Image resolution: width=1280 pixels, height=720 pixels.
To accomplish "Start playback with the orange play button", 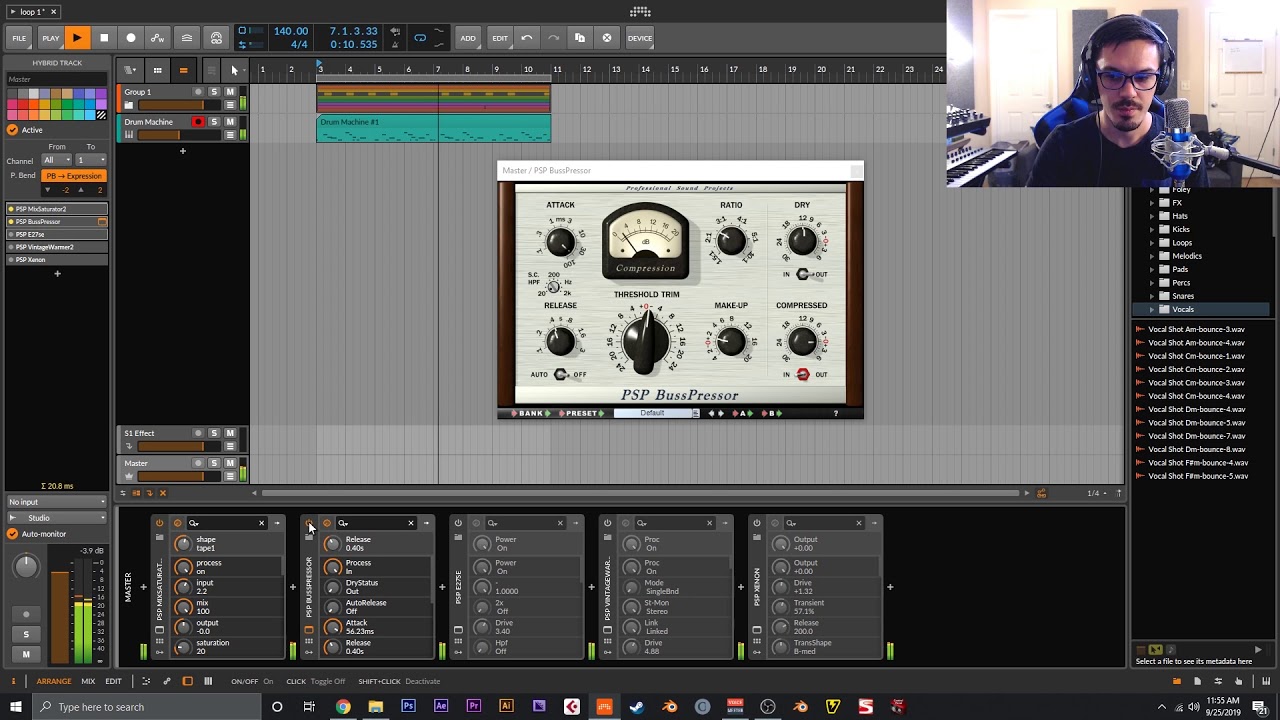I will click(76, 38).
